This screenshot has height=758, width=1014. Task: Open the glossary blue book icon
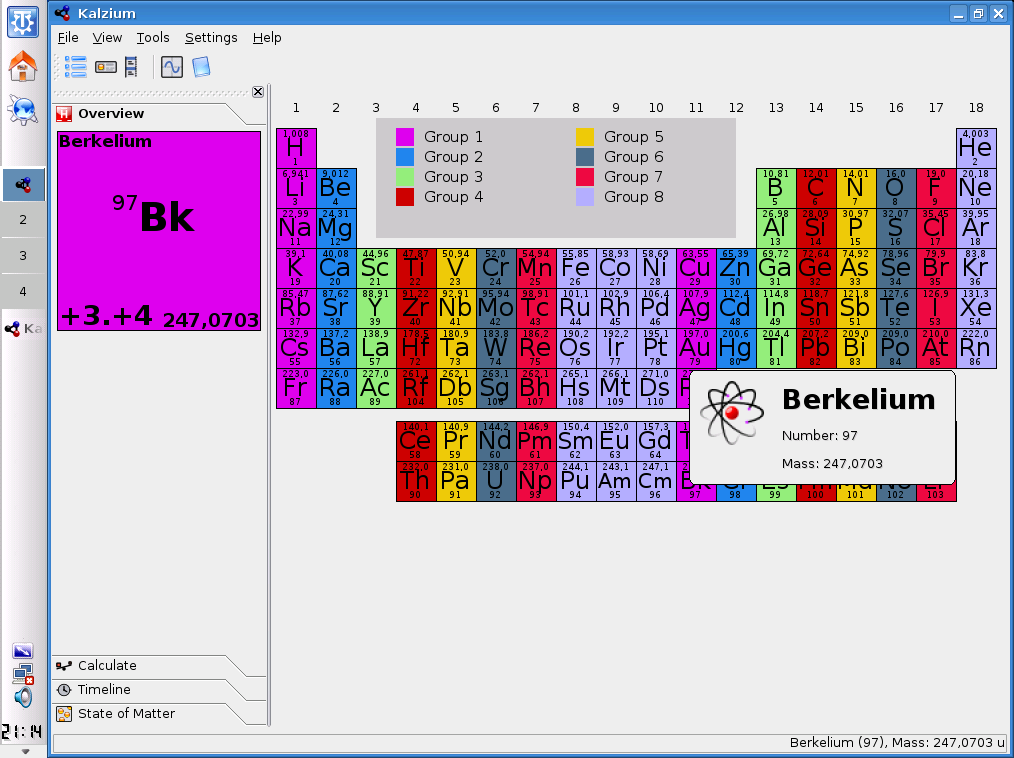(201, 67)
